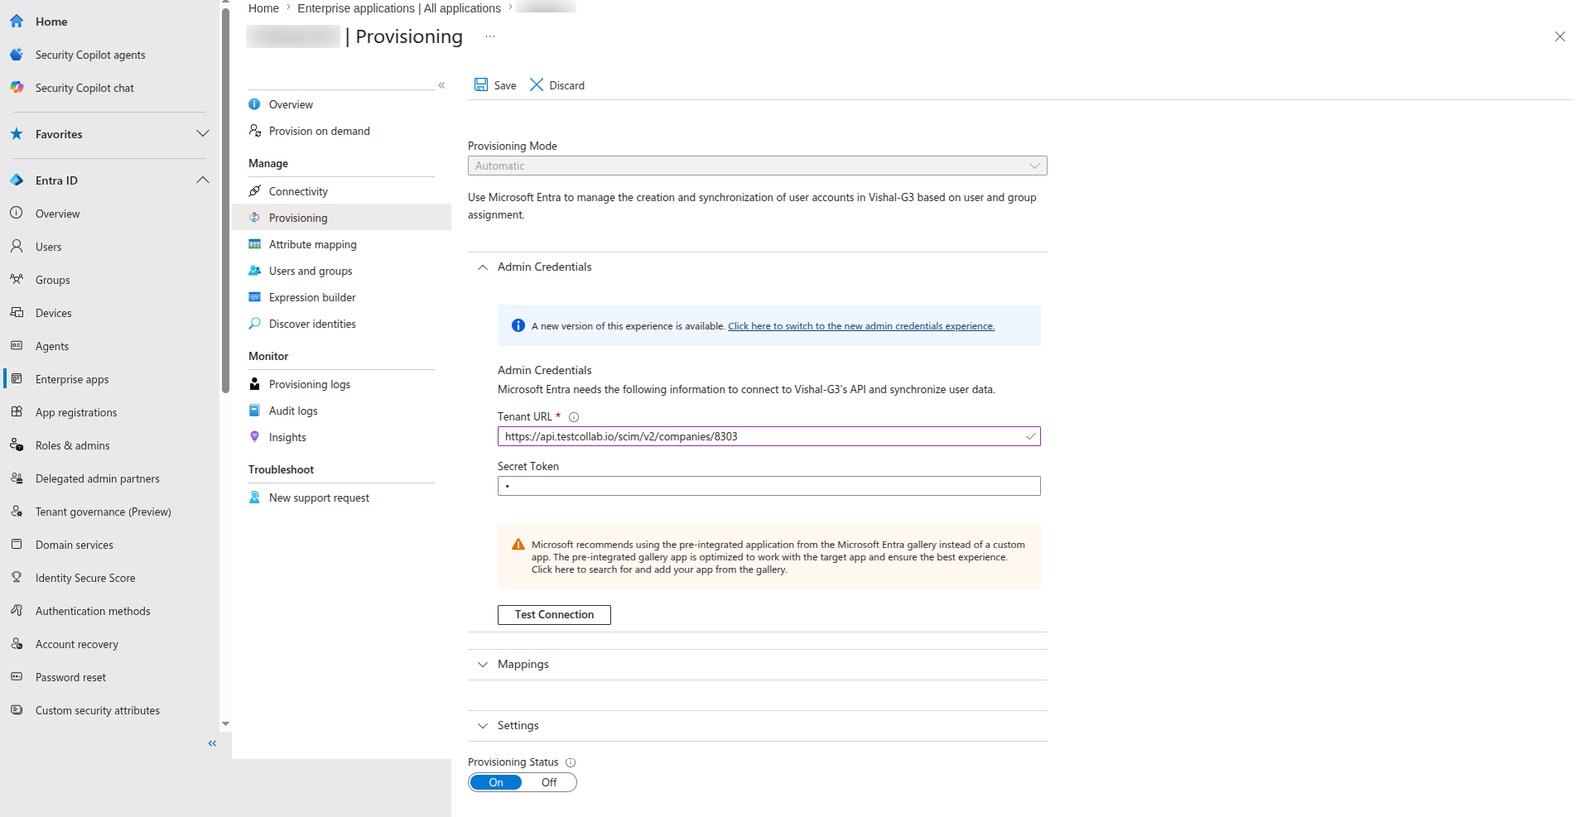Image resolution: width=1590 pixels, height=817 pixels.
Task: Open Expression builder
Action: (312, 297)
